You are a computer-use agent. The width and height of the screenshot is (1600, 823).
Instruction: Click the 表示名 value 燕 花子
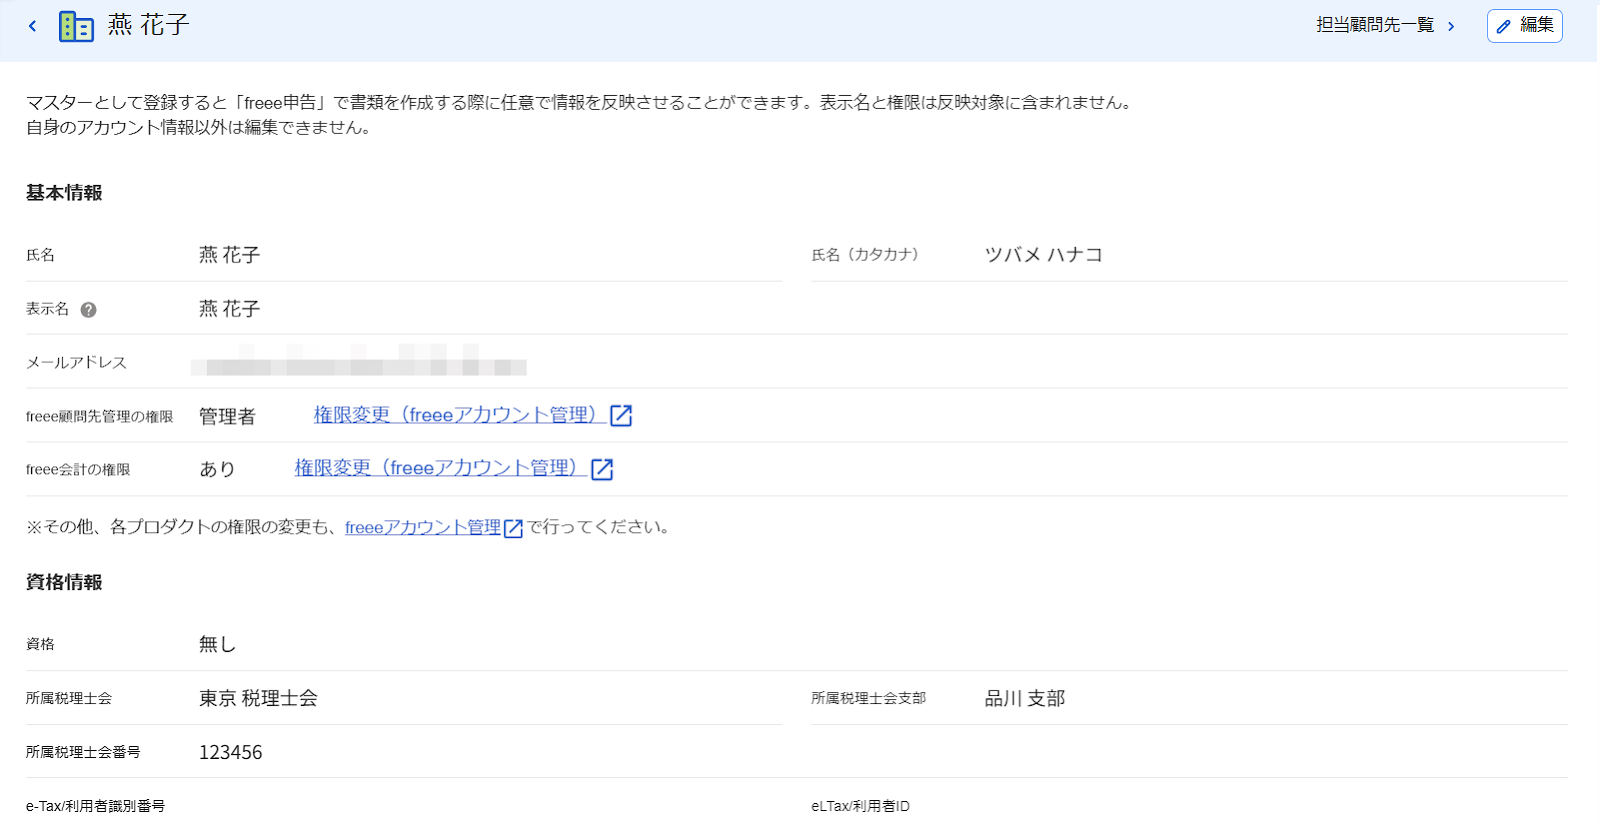229,309
